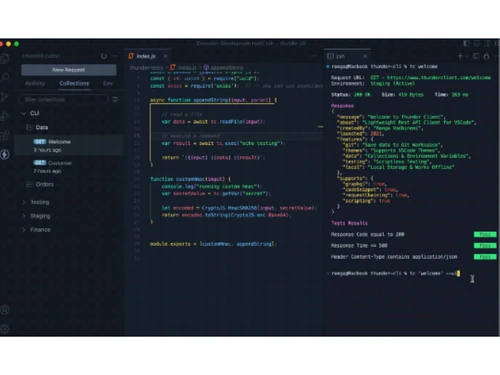
Task: Click the 'module.exports' code line
Action: pyautogui.click(x=213, y=244)
